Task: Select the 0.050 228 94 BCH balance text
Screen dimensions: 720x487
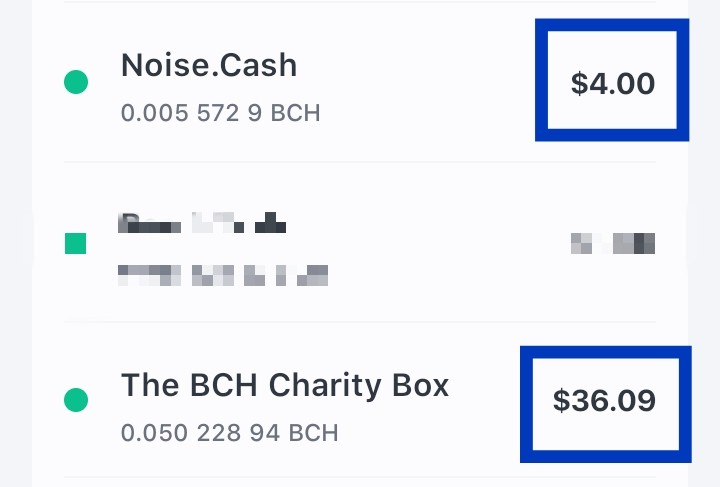Action: [x=230, y=433]
